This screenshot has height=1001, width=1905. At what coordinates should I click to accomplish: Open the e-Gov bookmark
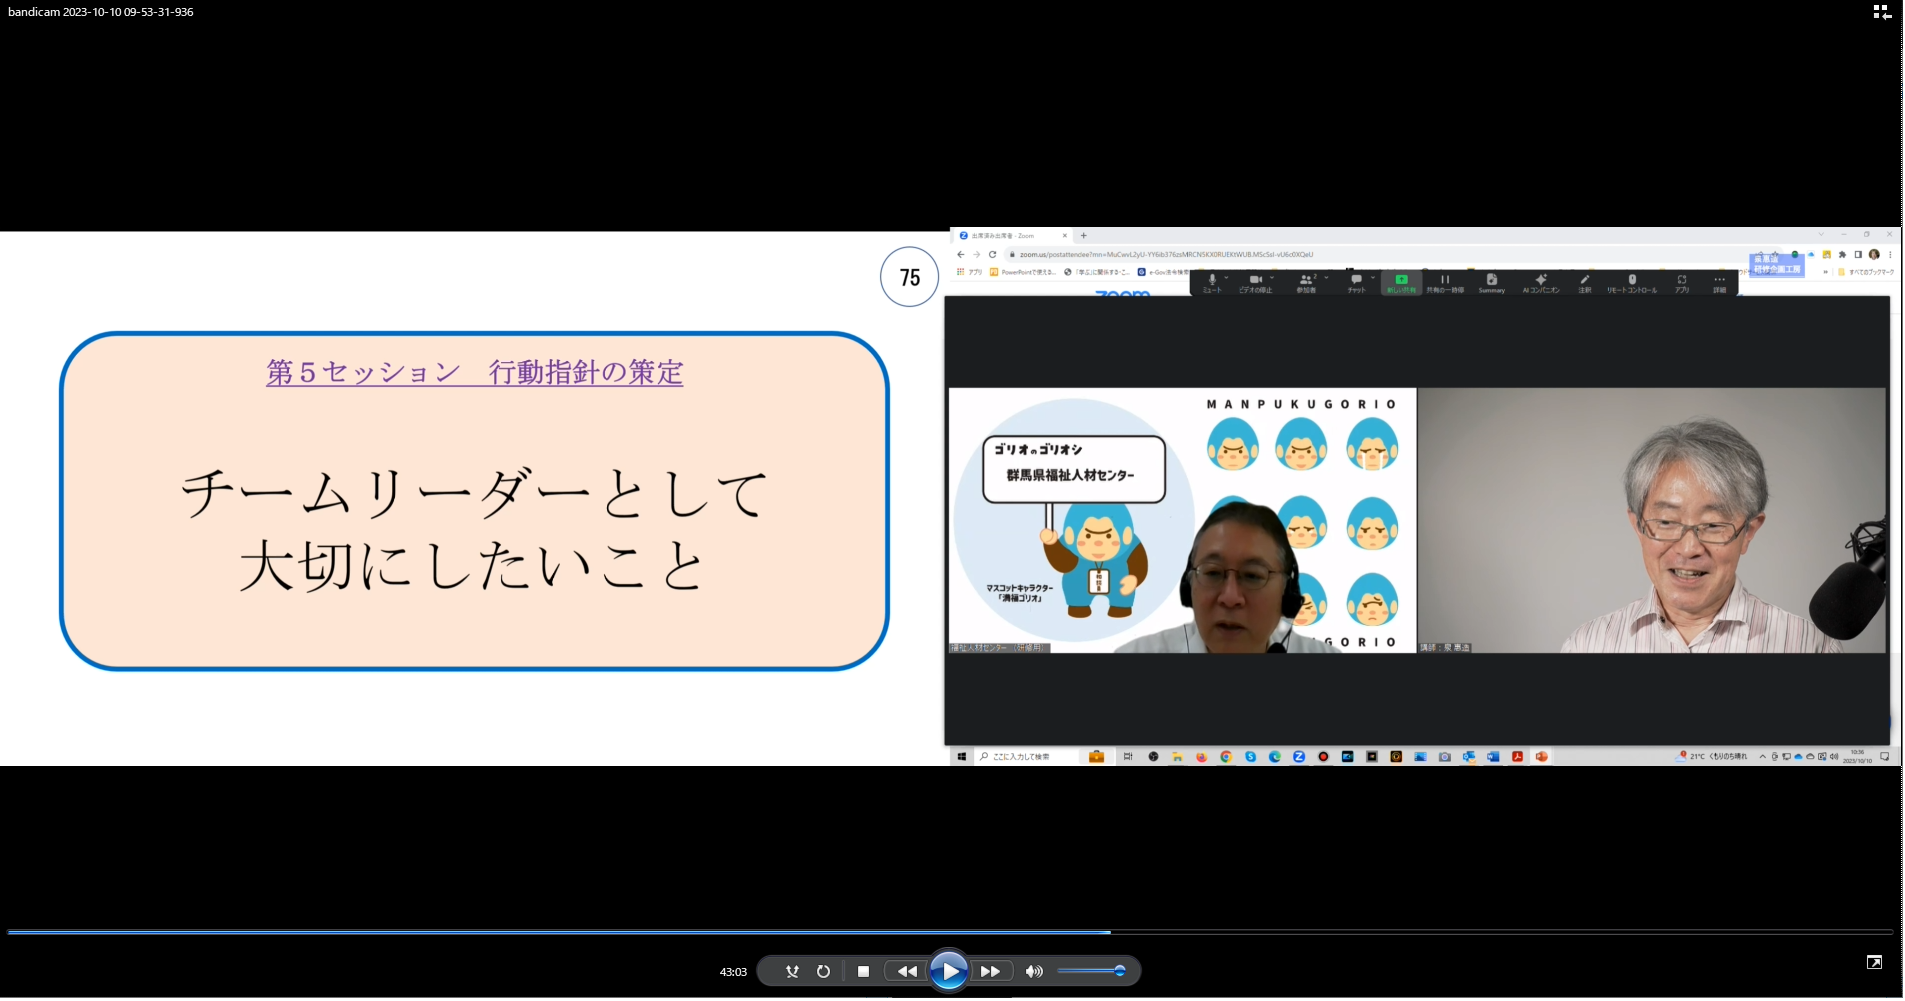pos(1164,272)
